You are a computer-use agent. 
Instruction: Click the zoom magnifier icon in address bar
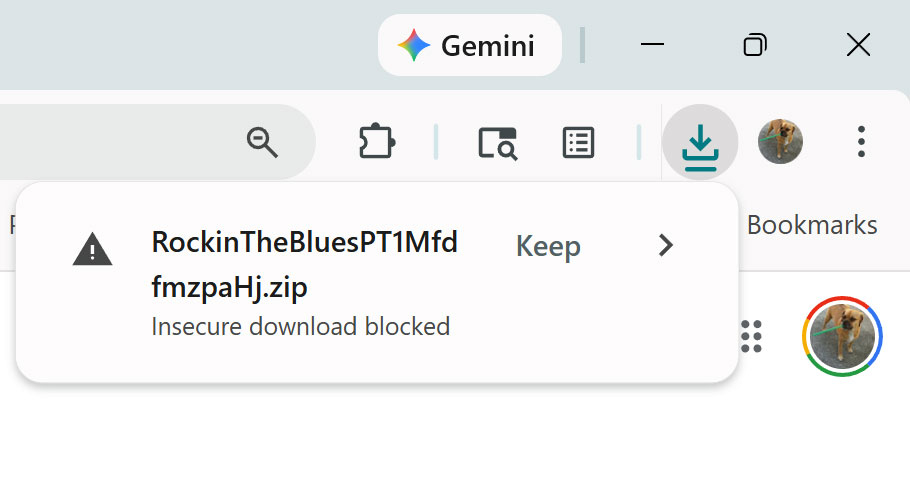[262, 142]
